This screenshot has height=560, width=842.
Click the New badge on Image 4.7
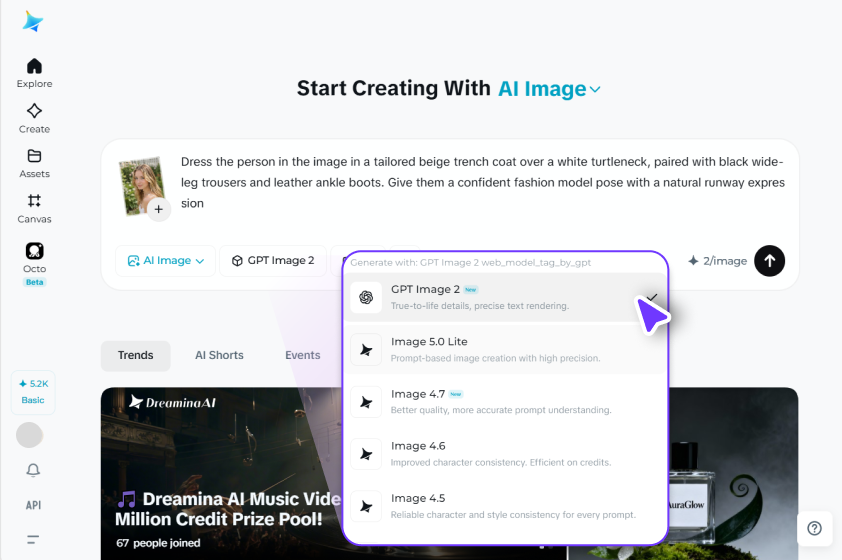point(456,394)
